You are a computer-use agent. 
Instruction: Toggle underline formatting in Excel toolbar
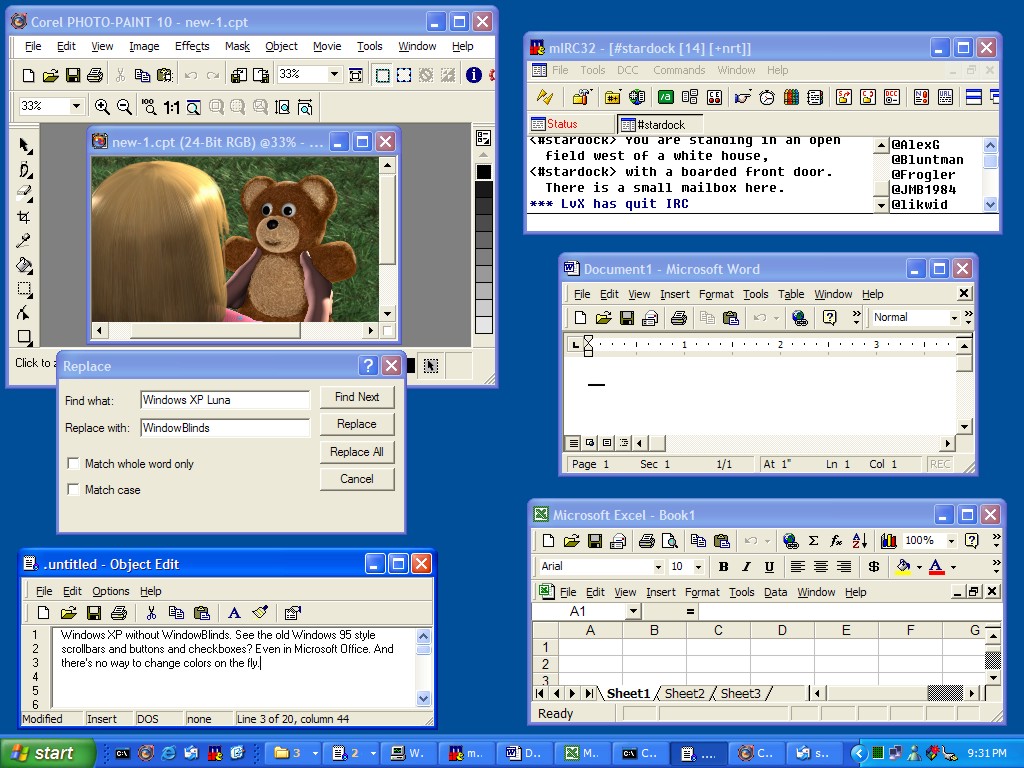[x=769, y=566]
